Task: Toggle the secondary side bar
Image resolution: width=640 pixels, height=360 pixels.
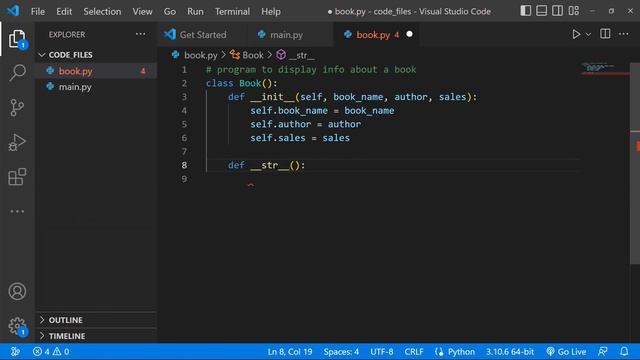Action: 558,11
